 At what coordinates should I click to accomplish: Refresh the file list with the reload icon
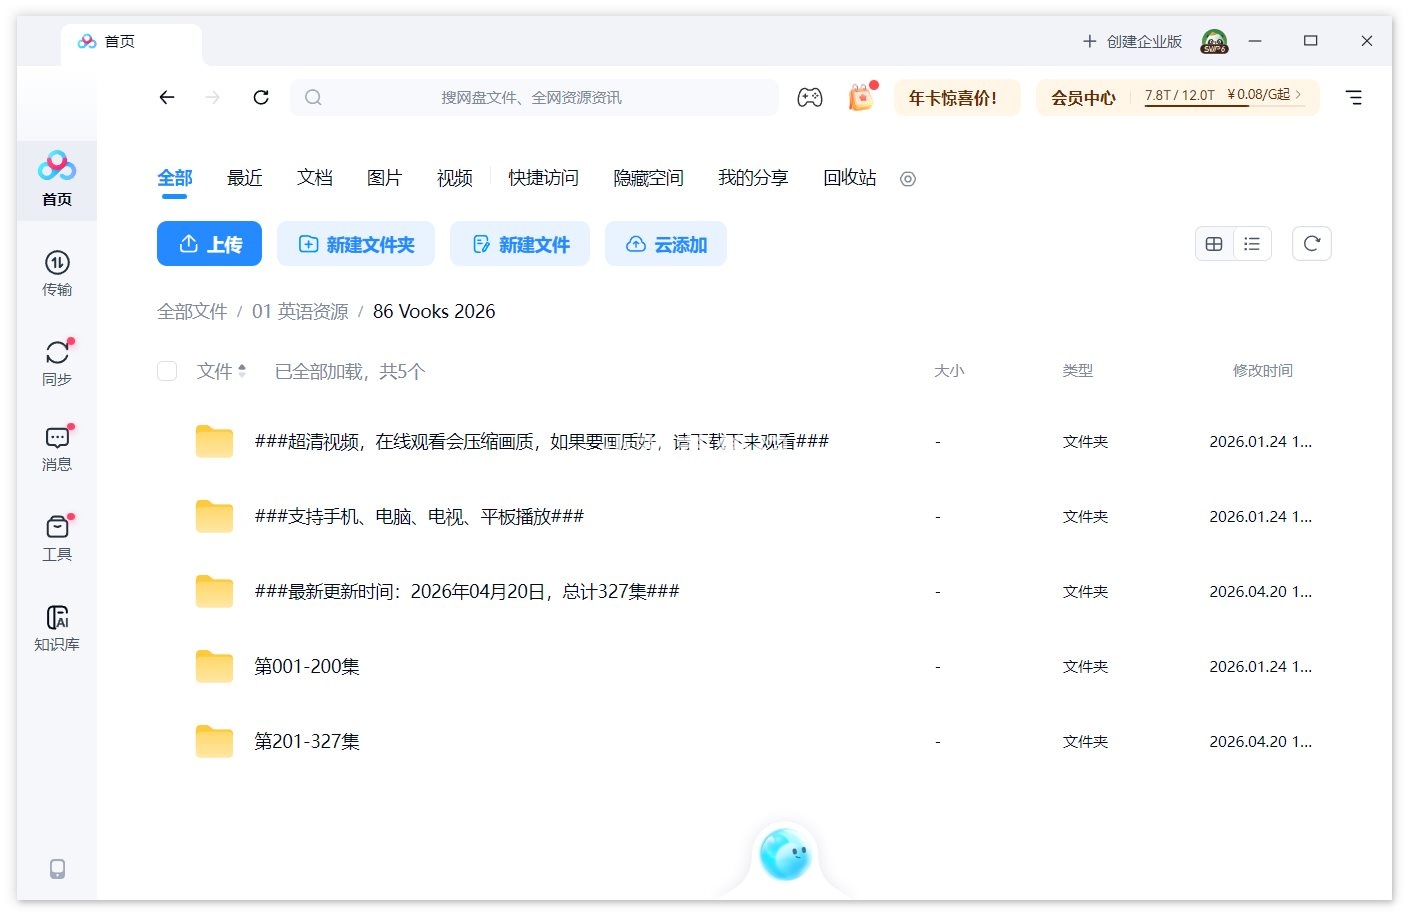(1311, 243)
